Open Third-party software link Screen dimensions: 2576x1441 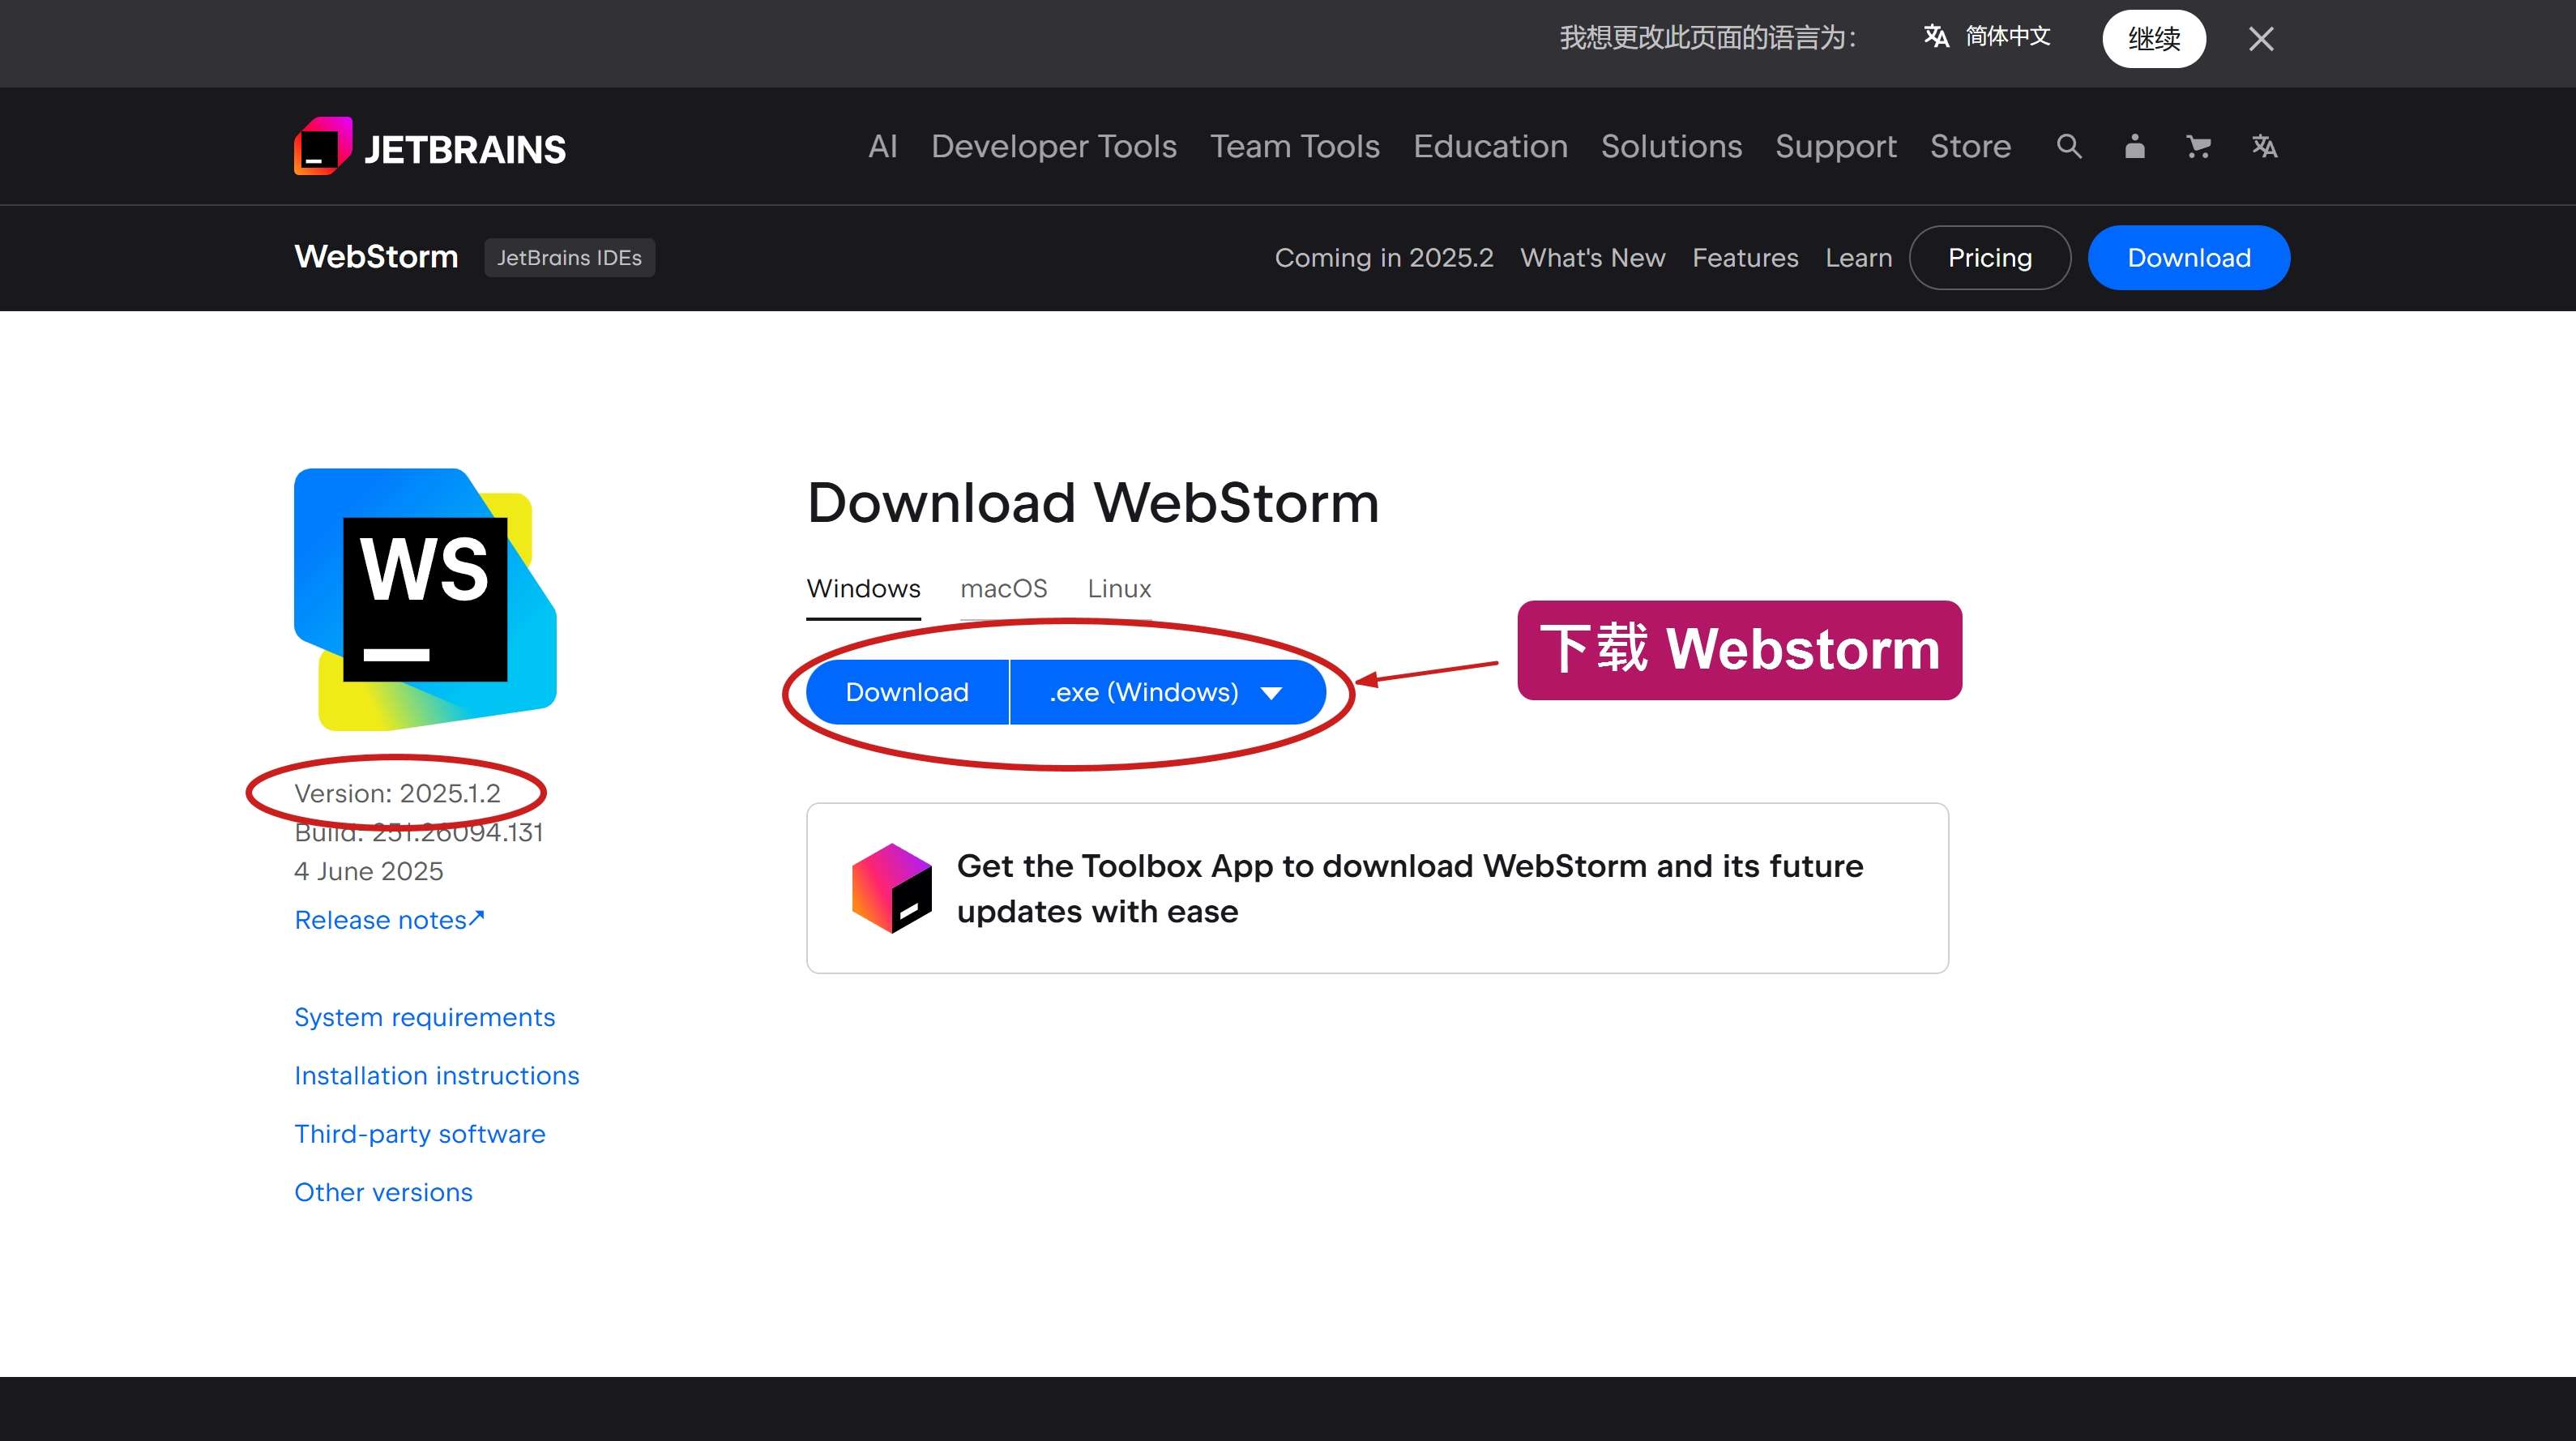[x=419, y=1134]
